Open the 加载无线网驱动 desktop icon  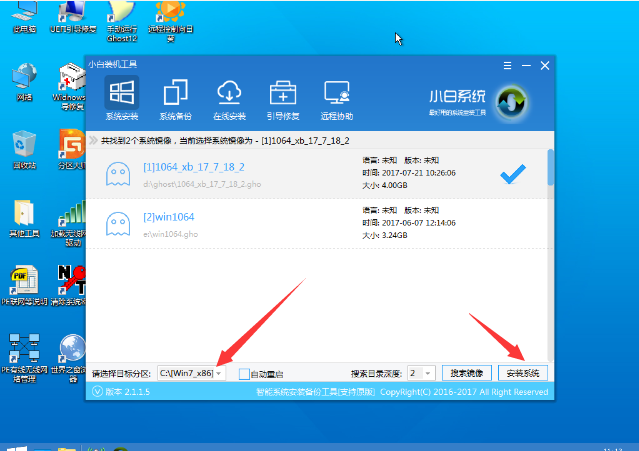(x=68, y=223)
